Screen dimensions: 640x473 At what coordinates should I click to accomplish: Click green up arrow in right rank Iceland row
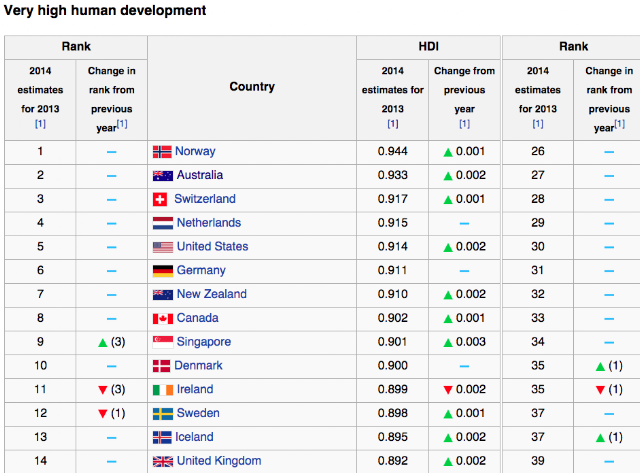coord(600,438)
